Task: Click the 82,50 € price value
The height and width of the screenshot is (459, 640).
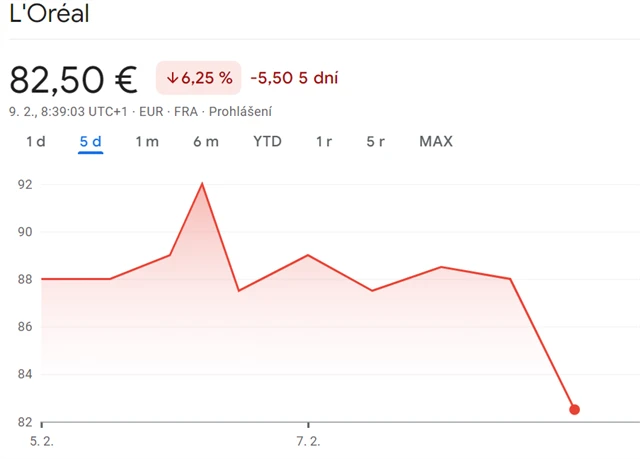Action: point(73,79)
